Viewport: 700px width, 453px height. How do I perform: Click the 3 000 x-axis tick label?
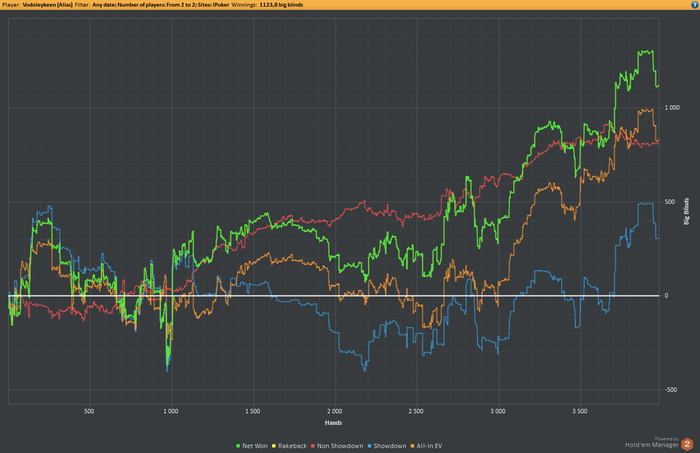click(498, 411)
